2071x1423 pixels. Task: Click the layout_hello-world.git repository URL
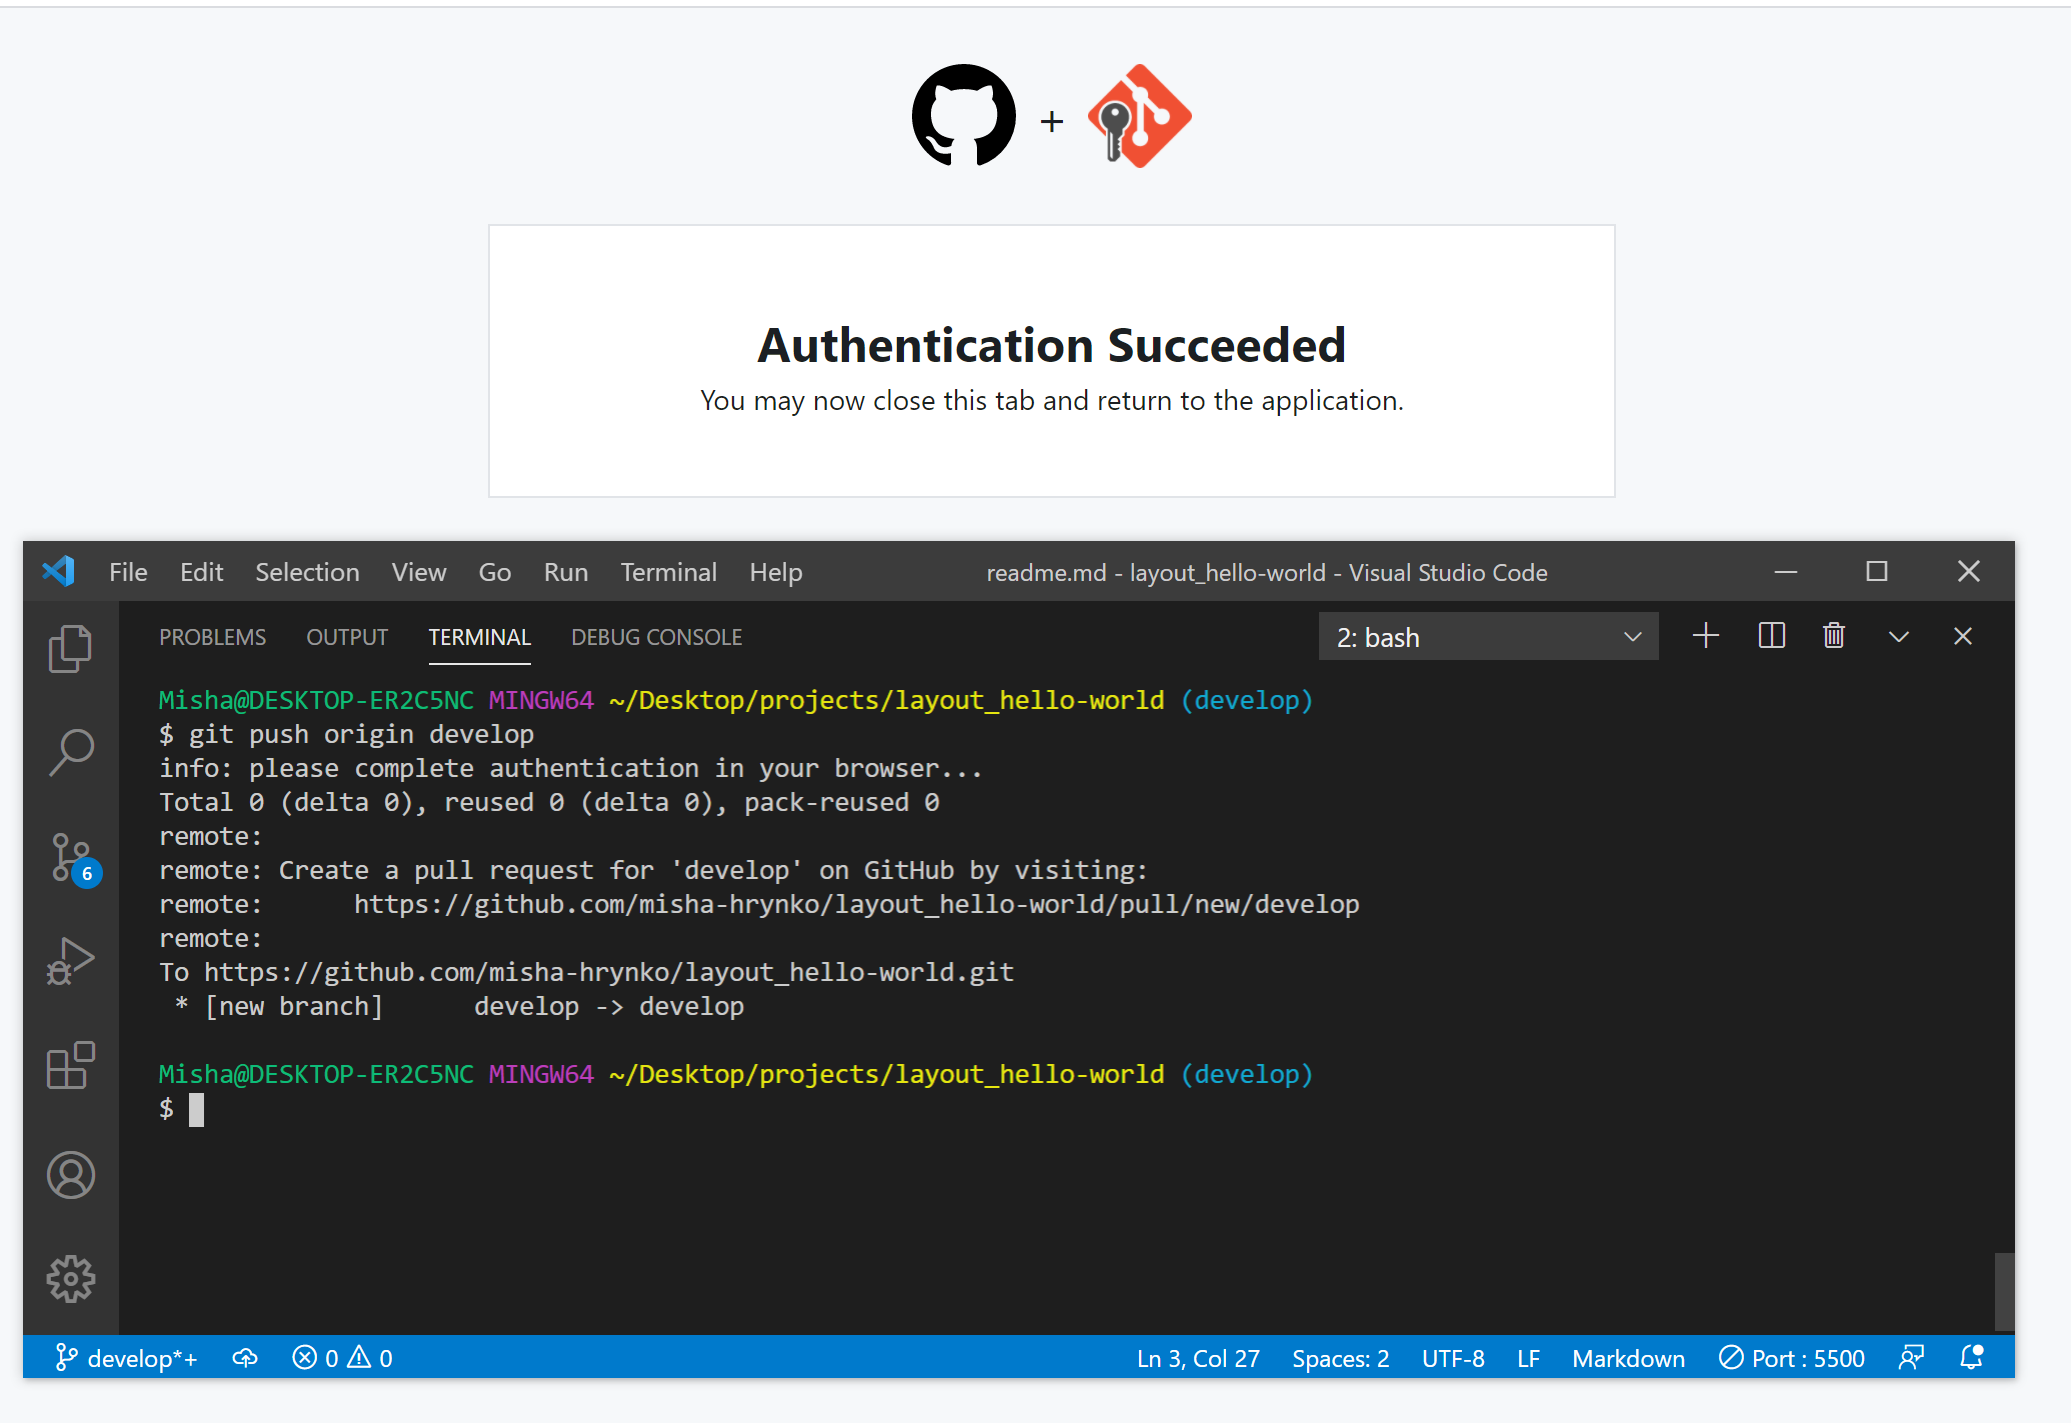coord(609,972)
